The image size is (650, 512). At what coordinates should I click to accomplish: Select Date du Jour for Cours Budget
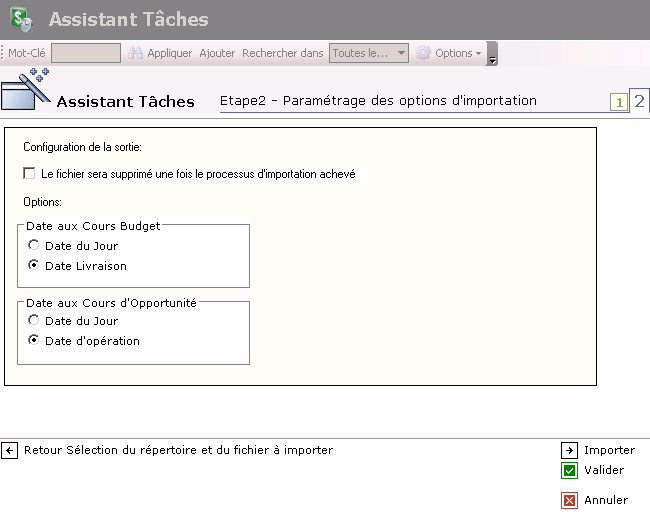(x=34, y=246)
